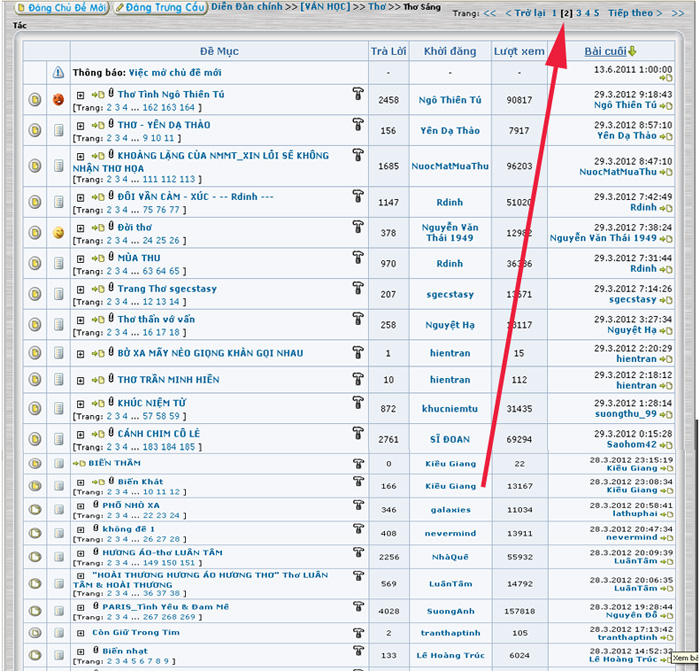Image resolution: width=700 pixels, height=671 pixels.
Task: Open the [VĂN HỌC] breadcrumb link
Action: 325,7
